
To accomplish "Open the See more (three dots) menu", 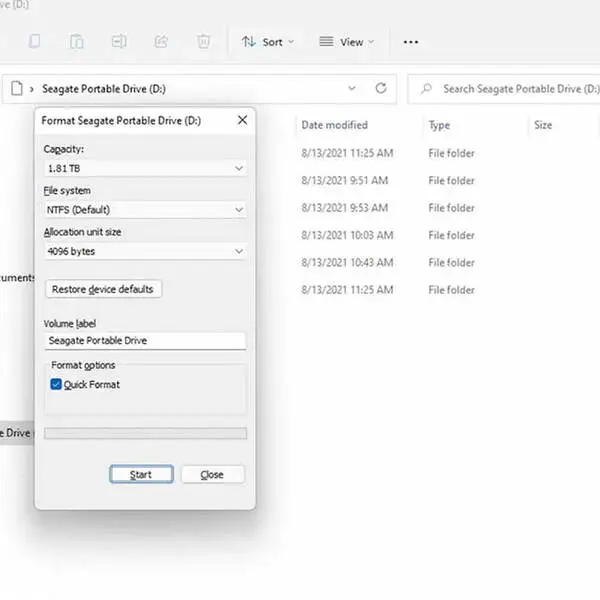I will coord(410,42).
